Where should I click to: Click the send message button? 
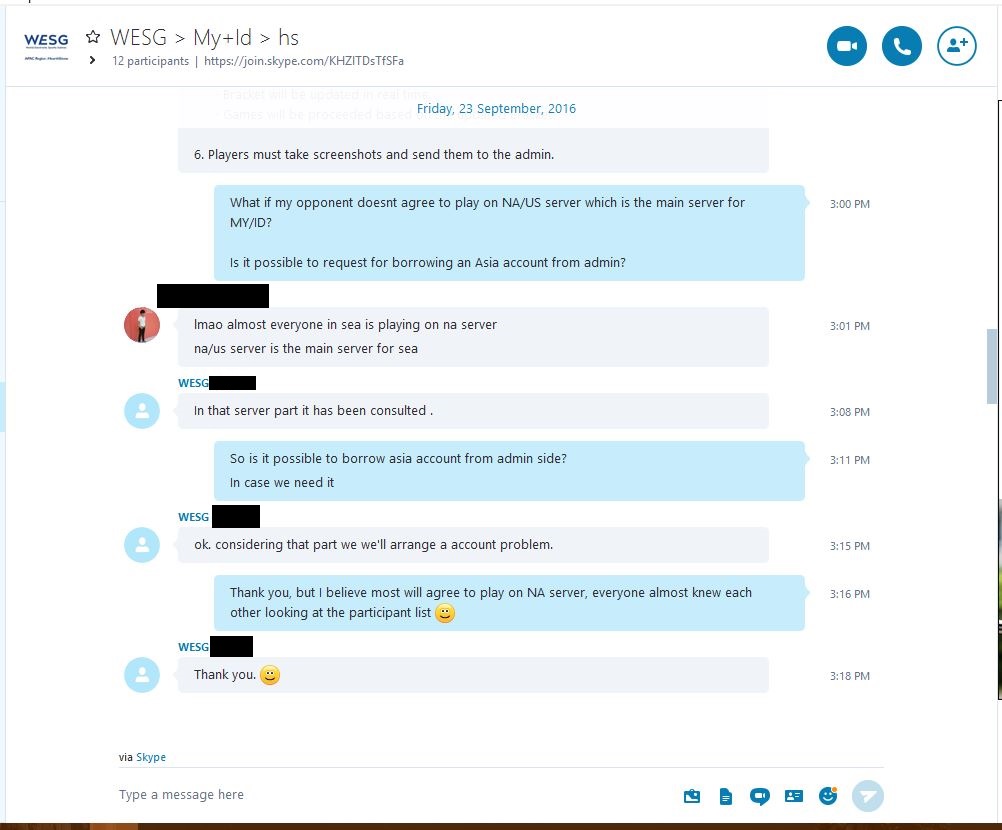[x=867, y=796]
